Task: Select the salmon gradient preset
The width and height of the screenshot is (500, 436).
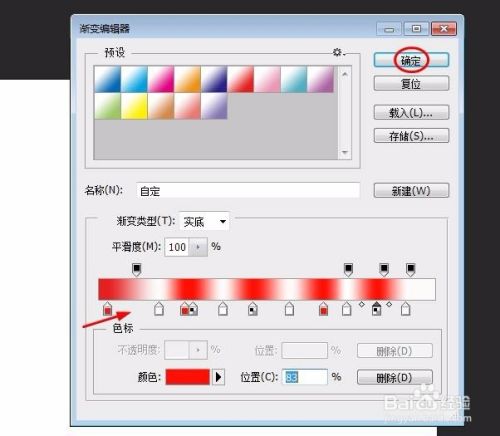Action: 187,106
